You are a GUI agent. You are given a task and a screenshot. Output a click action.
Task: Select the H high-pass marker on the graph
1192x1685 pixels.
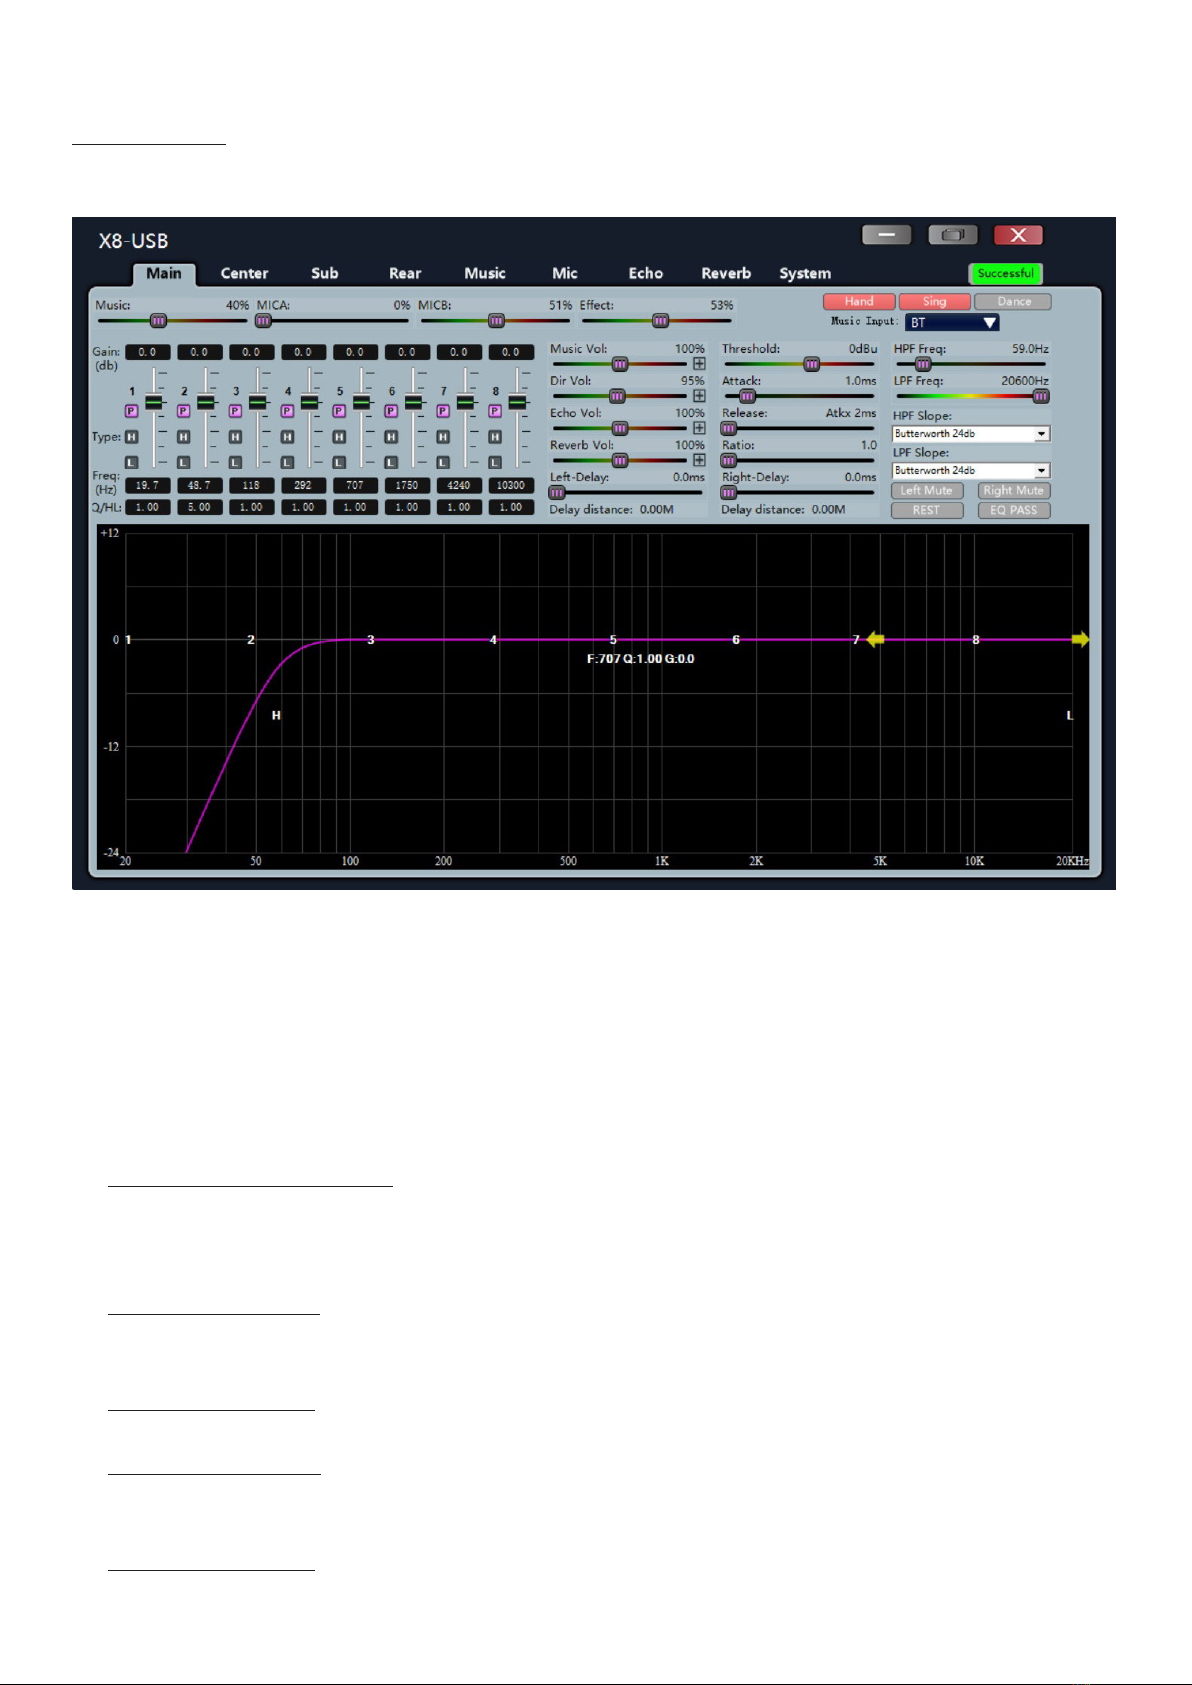[x=276, y=715]
